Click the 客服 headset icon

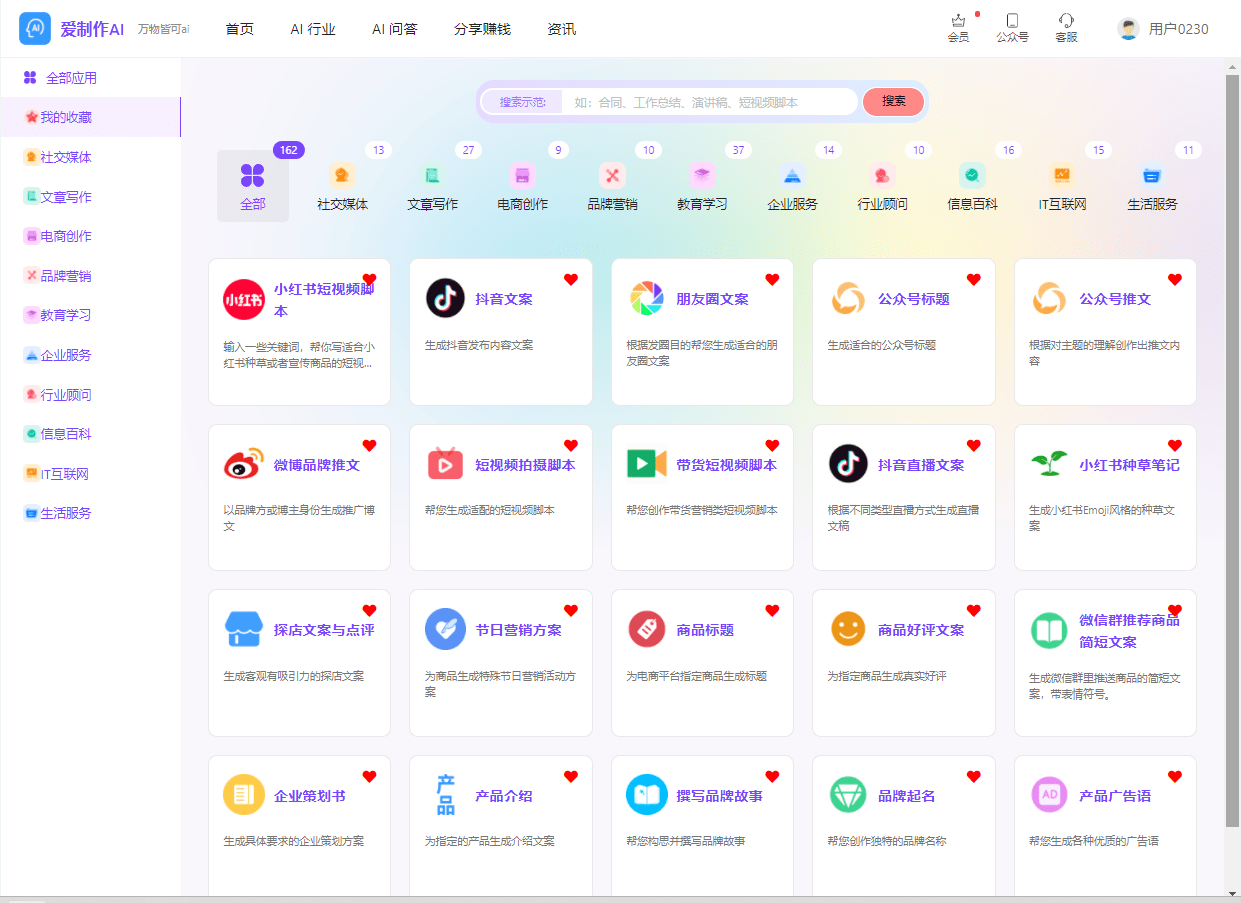point(1066,21)
